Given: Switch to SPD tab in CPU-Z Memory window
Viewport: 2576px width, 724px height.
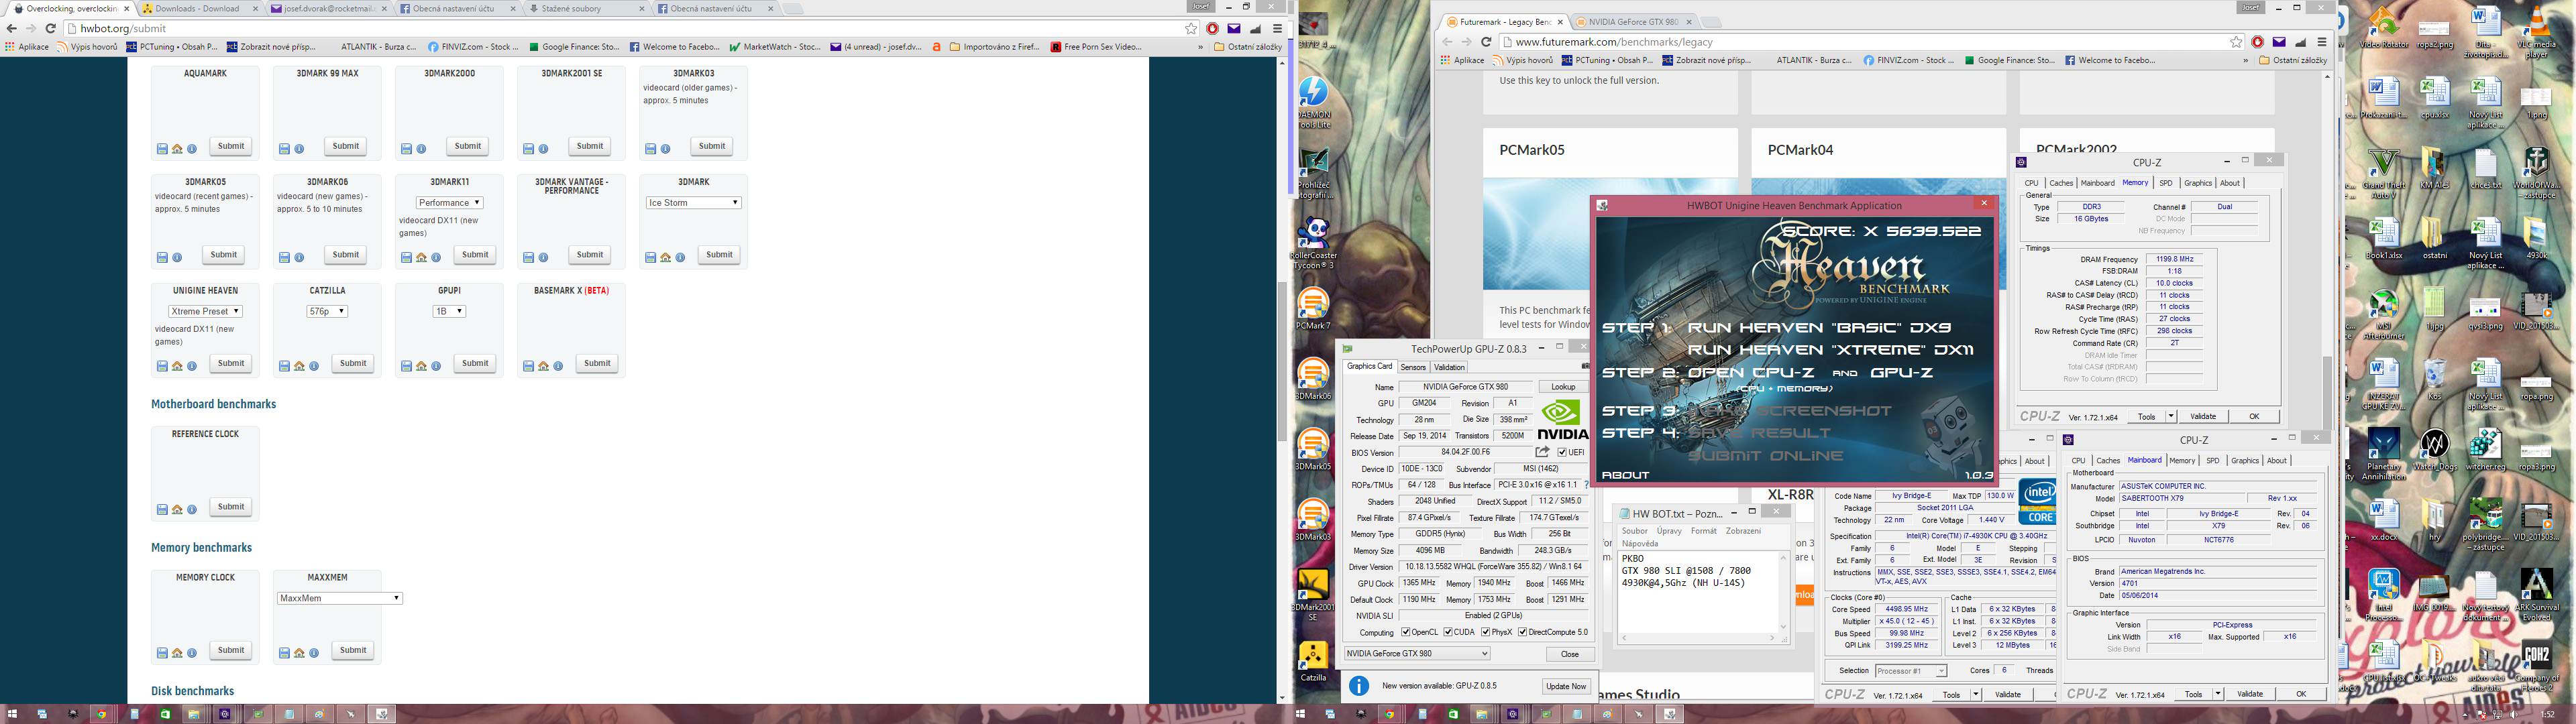Looking at the screenshot, I should point(2166,183).
